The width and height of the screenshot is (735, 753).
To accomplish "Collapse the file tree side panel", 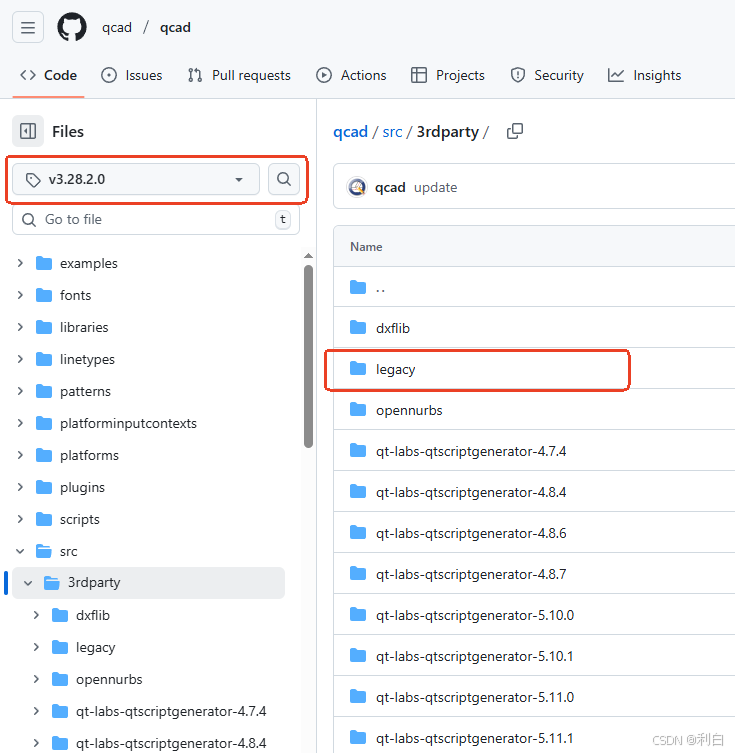I will [x=28, y=131].
